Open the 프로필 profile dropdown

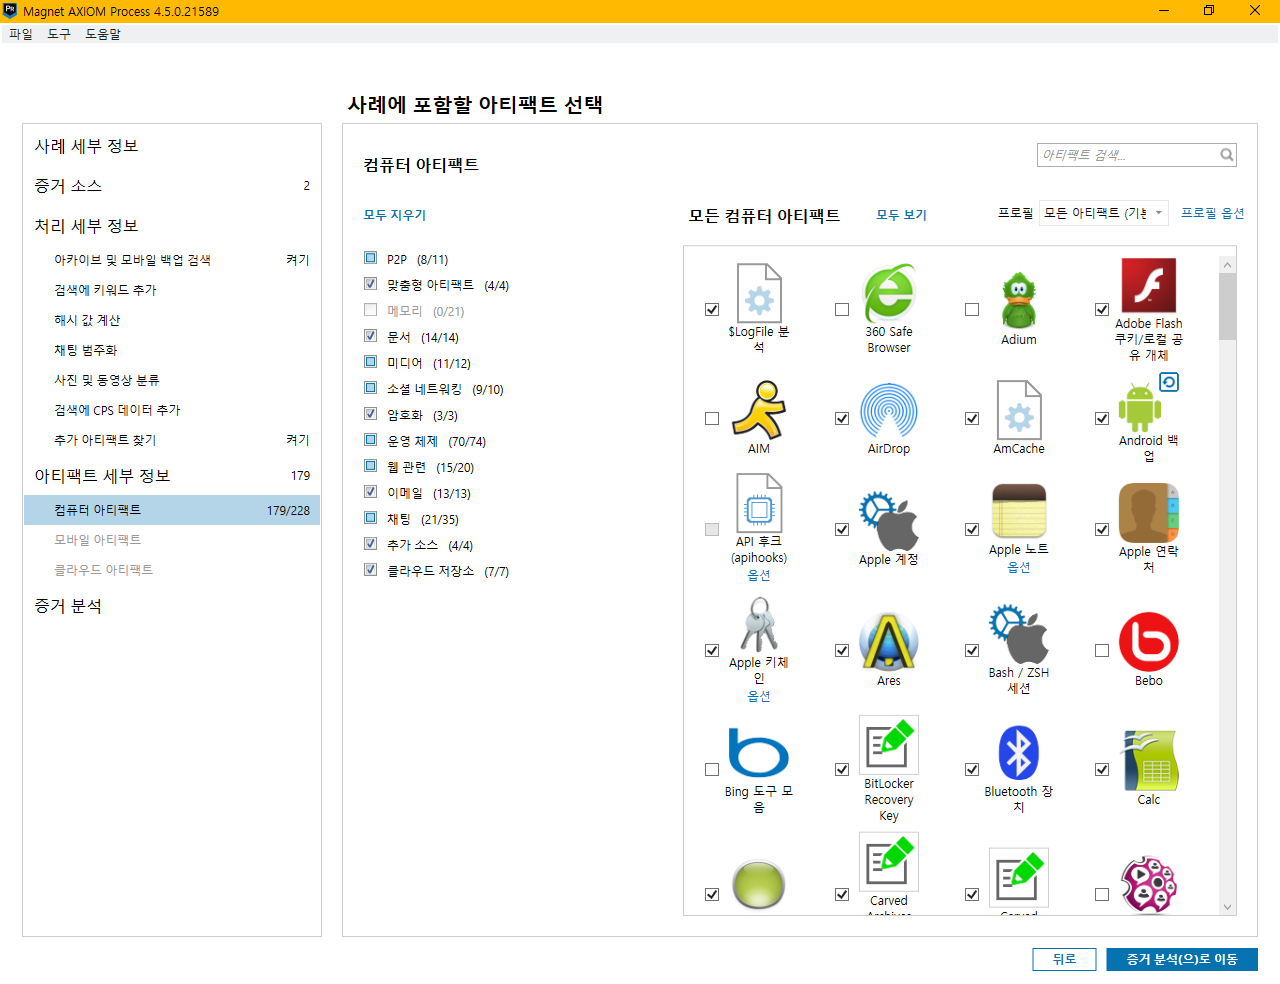(x=1104, y=213)
